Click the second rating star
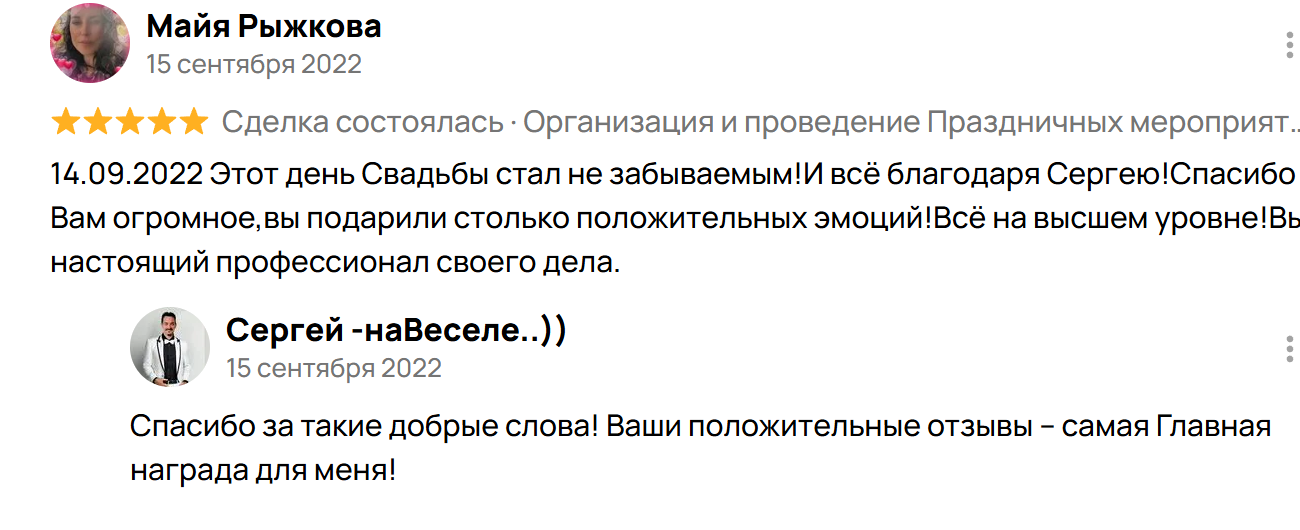The image size is (1300, 530). pos(97,123)
